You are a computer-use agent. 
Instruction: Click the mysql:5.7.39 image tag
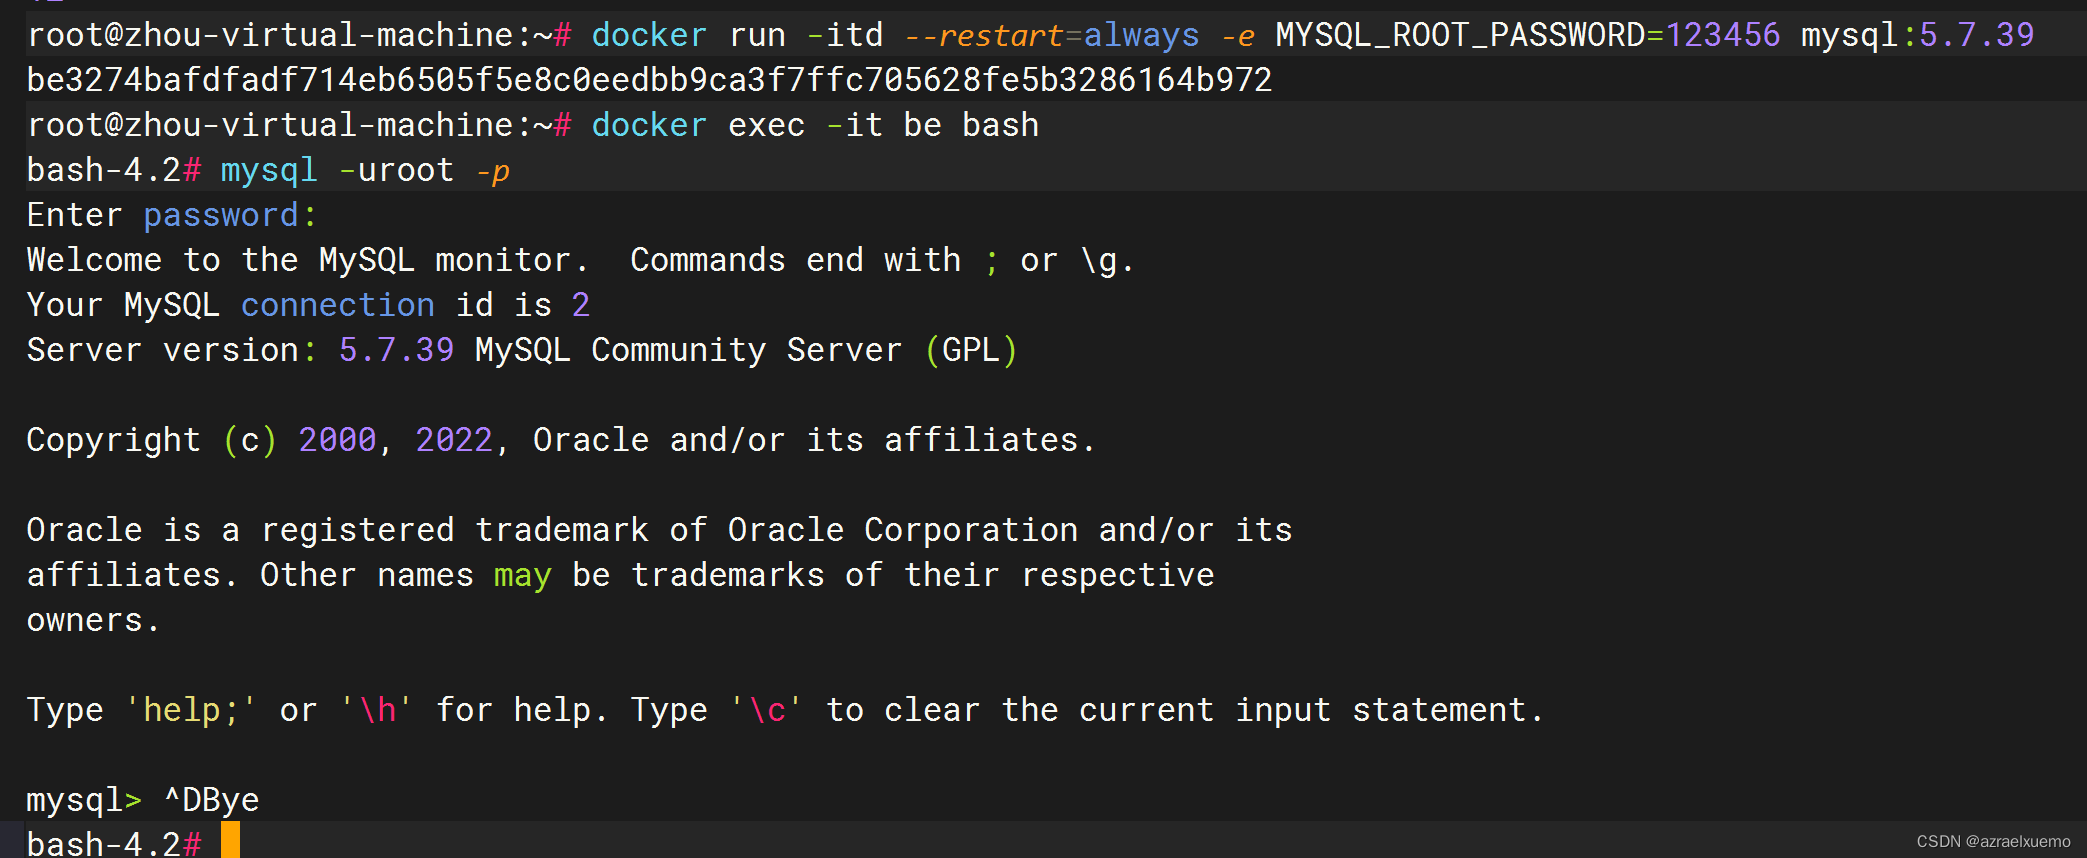pyautogui.click(x=1918, y=35)
